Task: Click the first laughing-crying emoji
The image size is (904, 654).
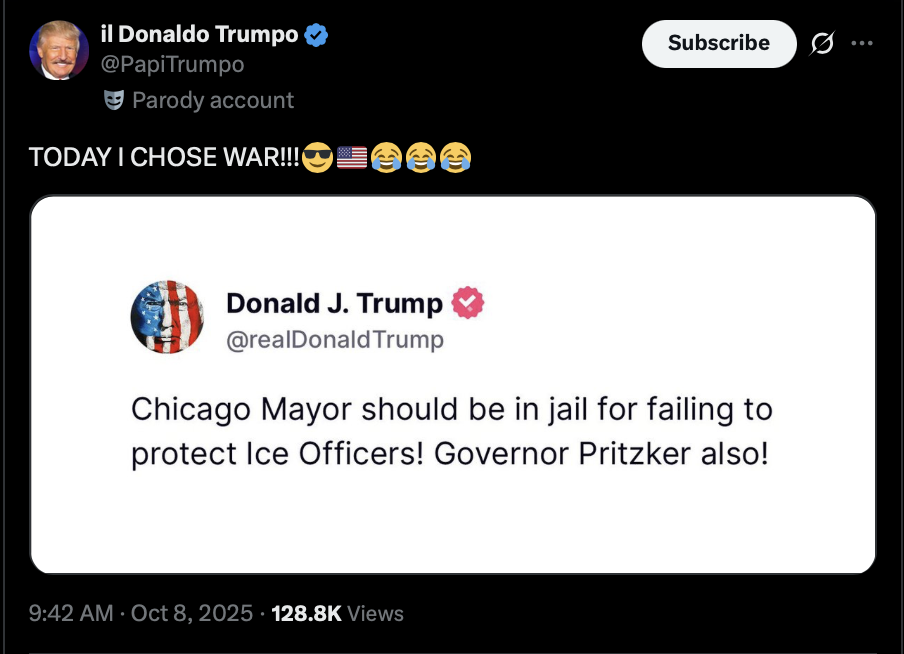Action: point(386,157)
